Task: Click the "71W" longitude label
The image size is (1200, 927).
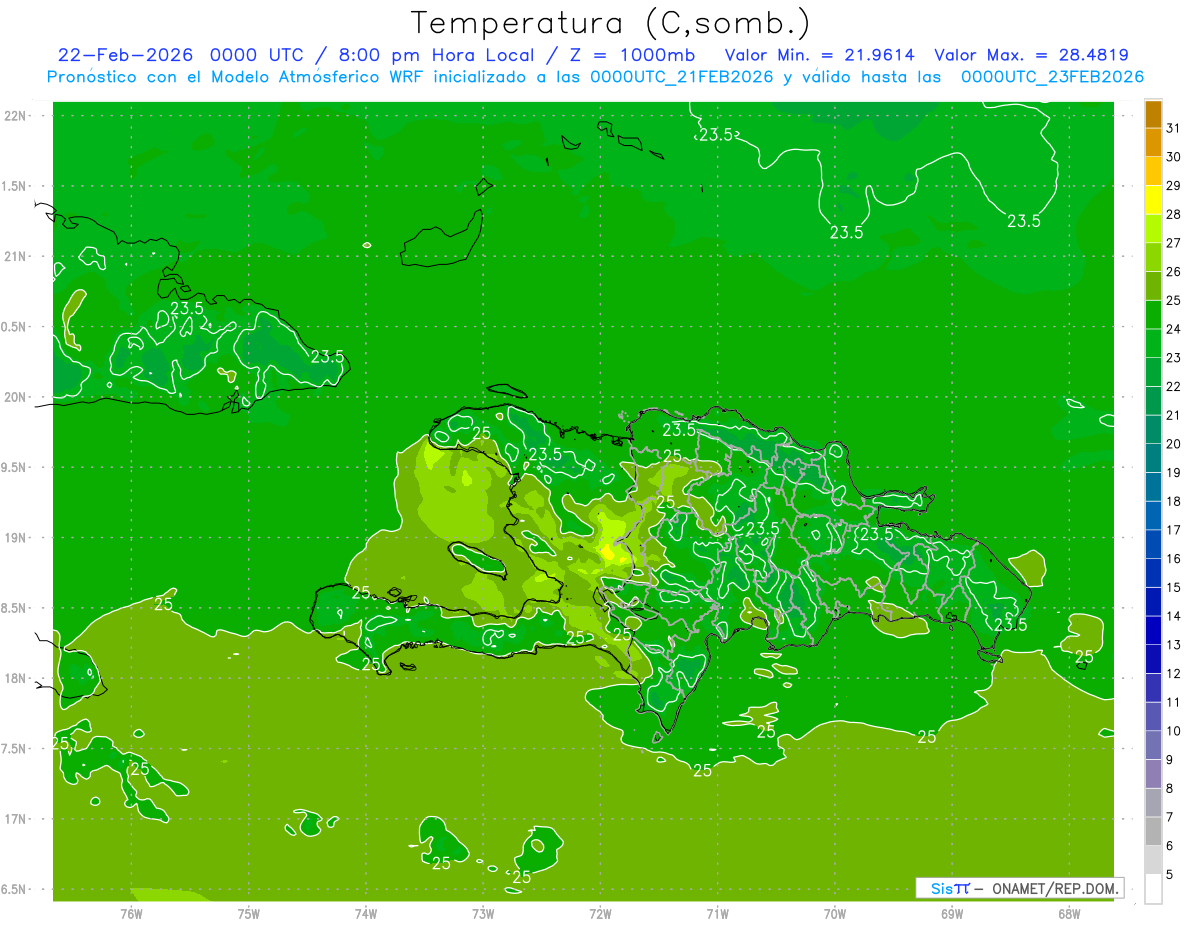Action: pyautogui.click(x=717, y=913)
